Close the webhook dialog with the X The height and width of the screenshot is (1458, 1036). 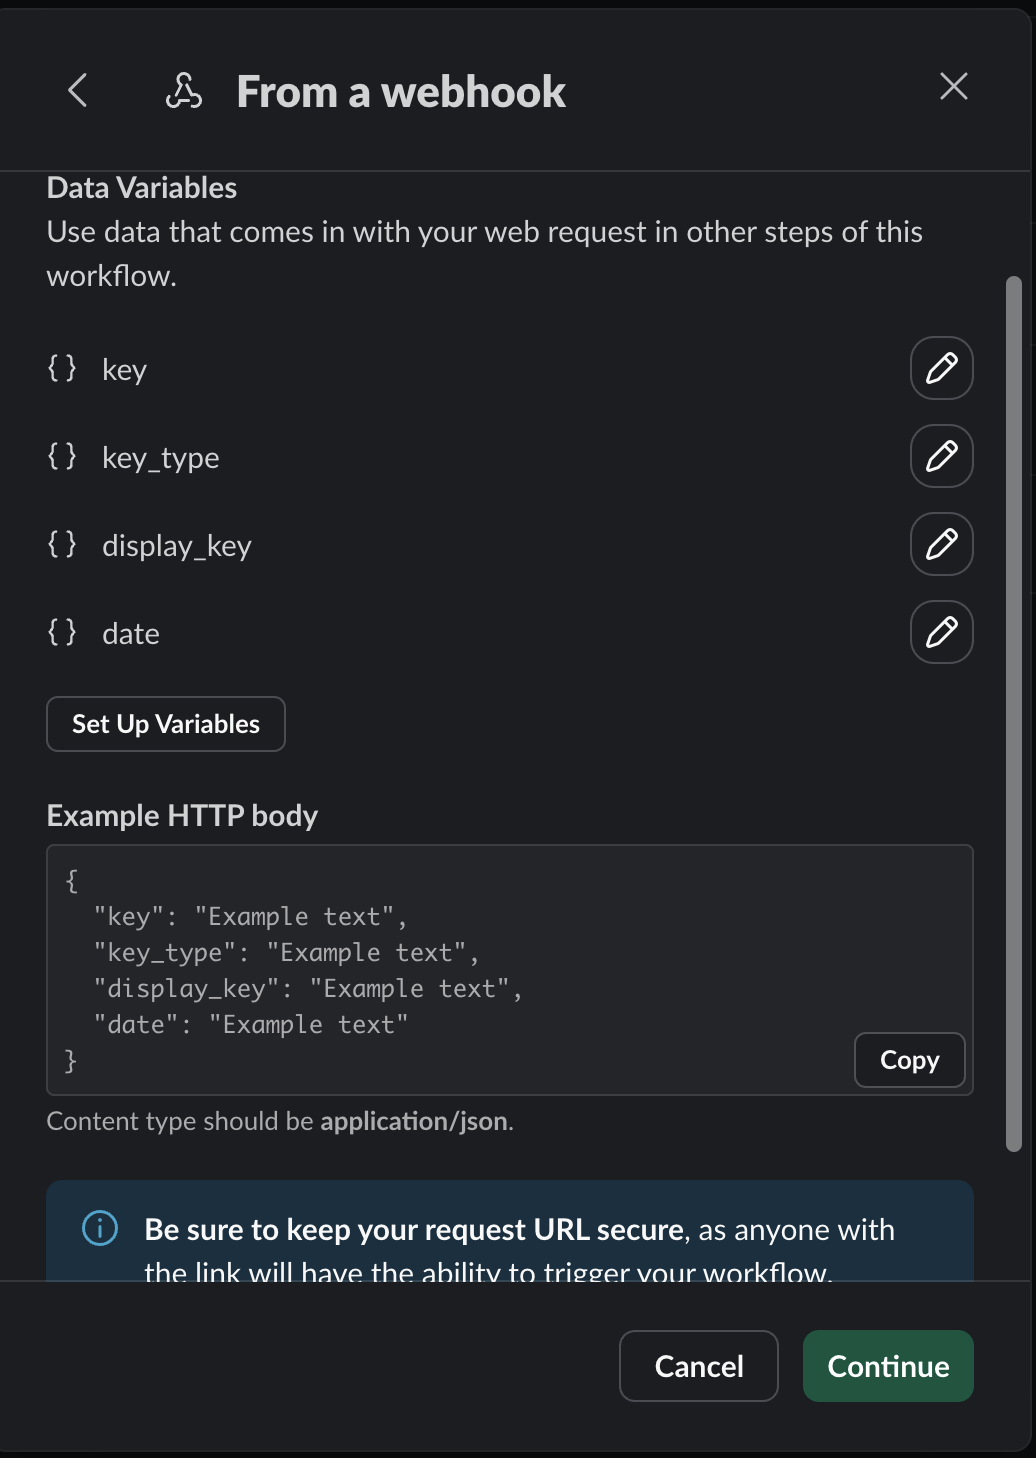[x=954, y=86]
